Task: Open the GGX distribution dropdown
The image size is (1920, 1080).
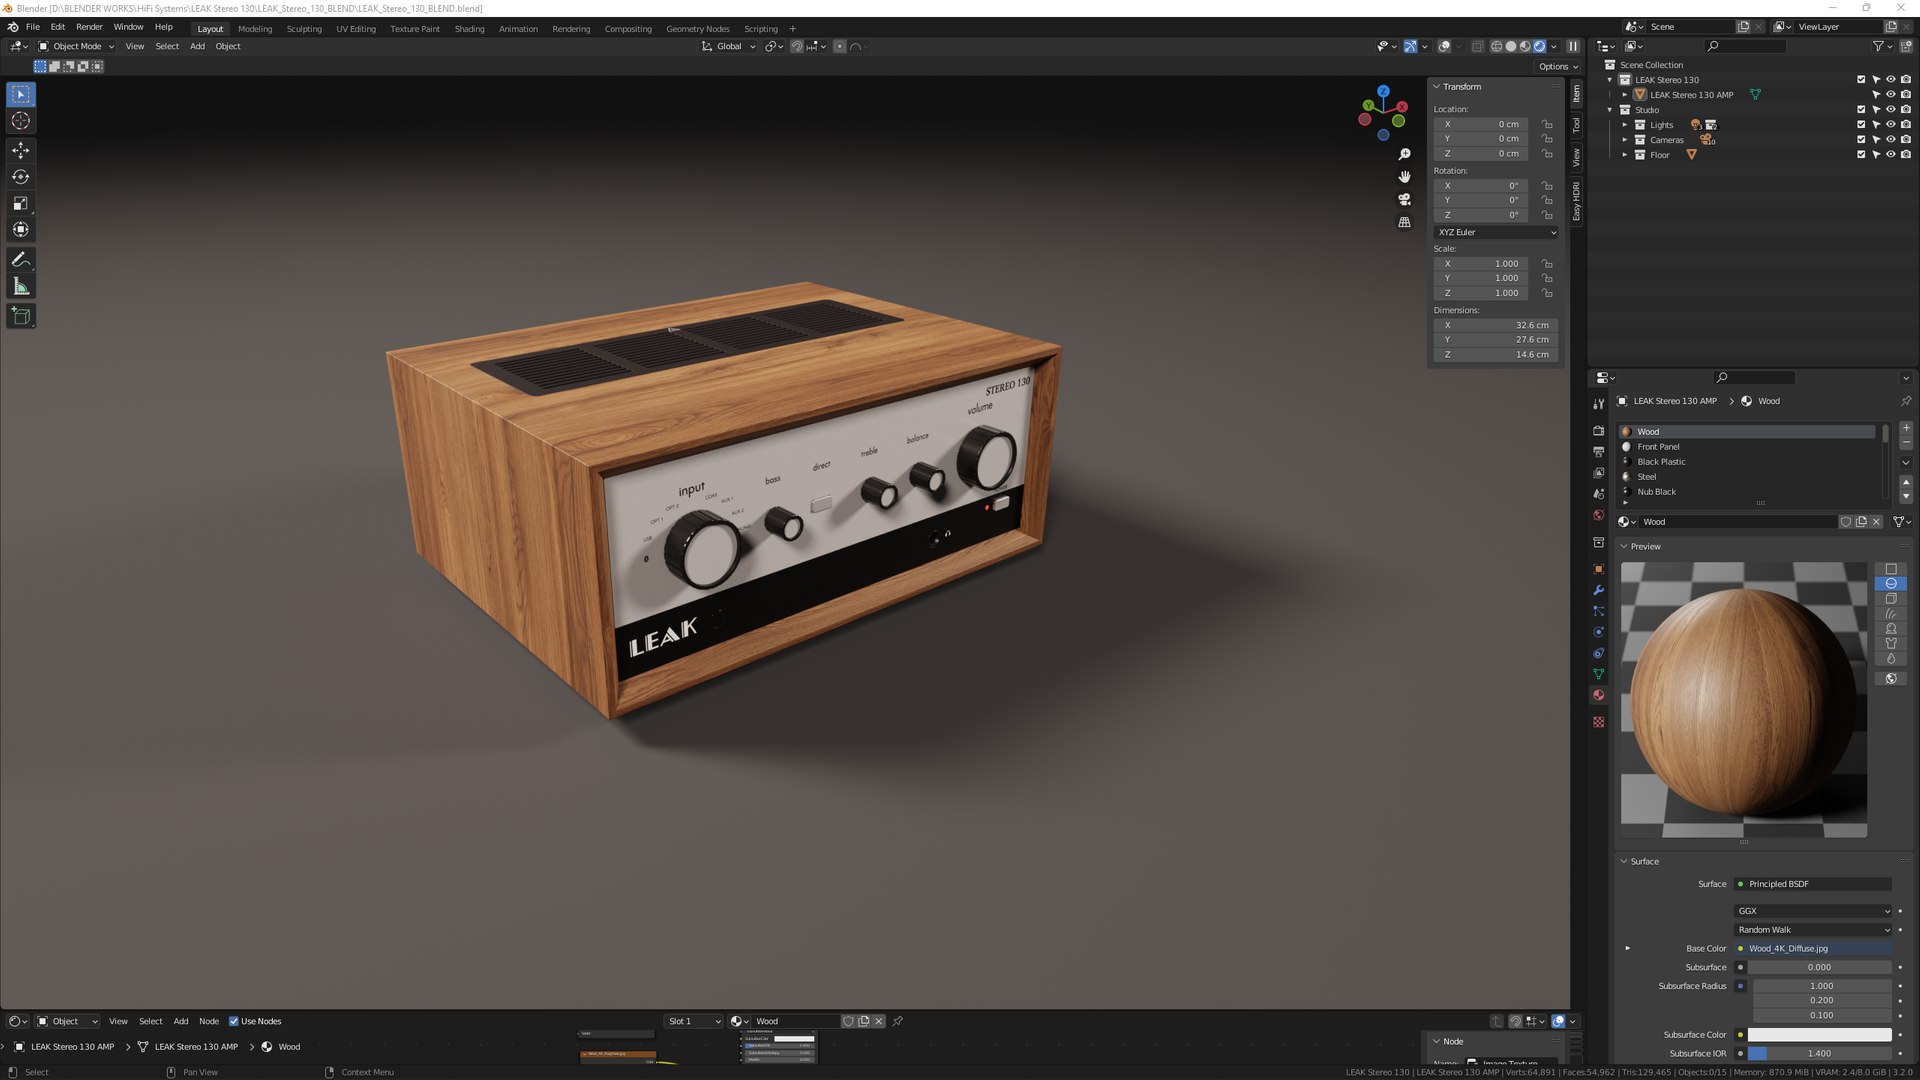Action: [1813, 911]
